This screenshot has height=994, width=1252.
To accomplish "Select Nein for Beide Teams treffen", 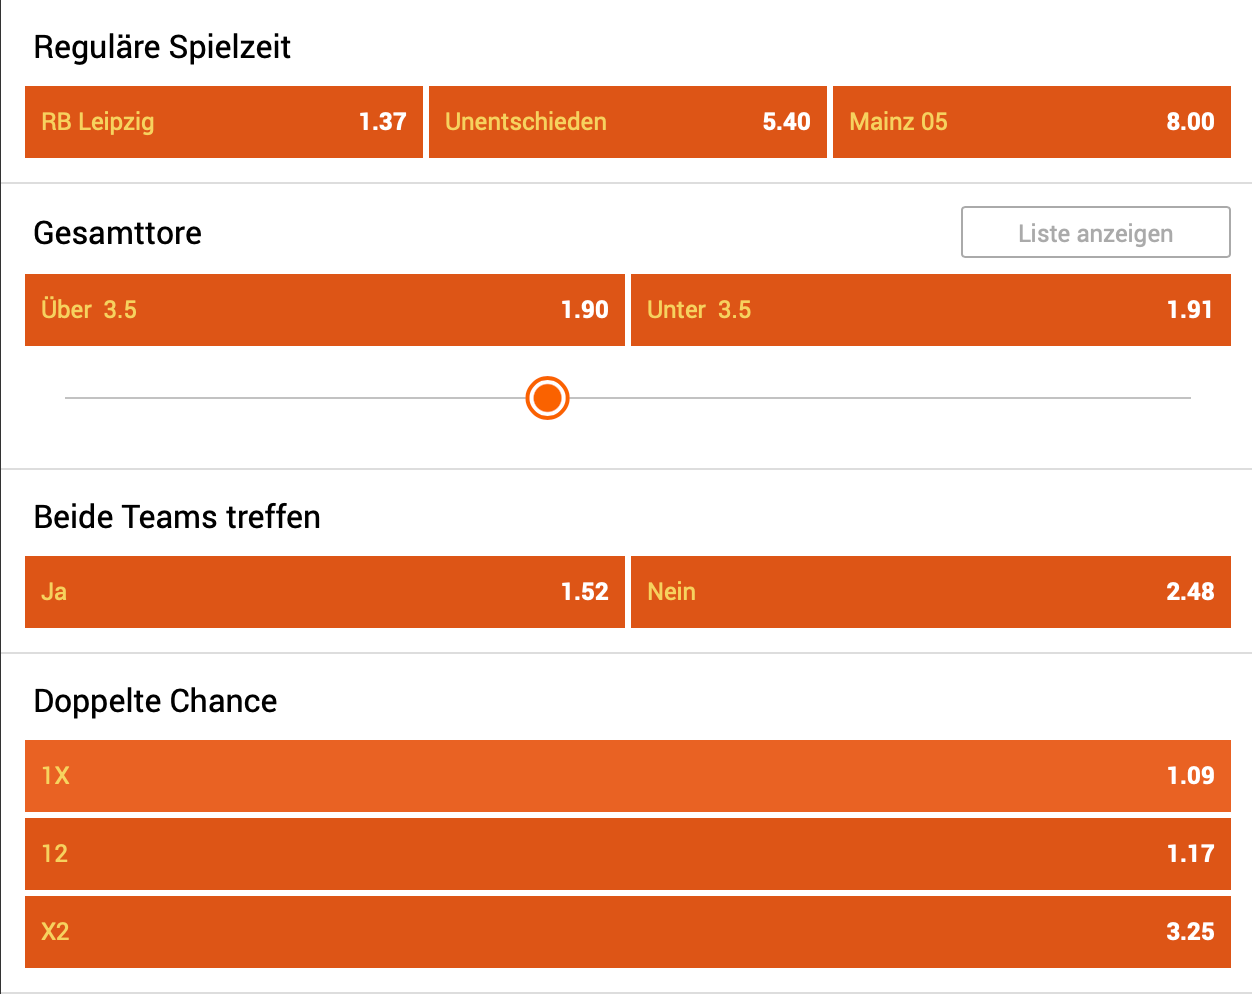I will [930, 592].
